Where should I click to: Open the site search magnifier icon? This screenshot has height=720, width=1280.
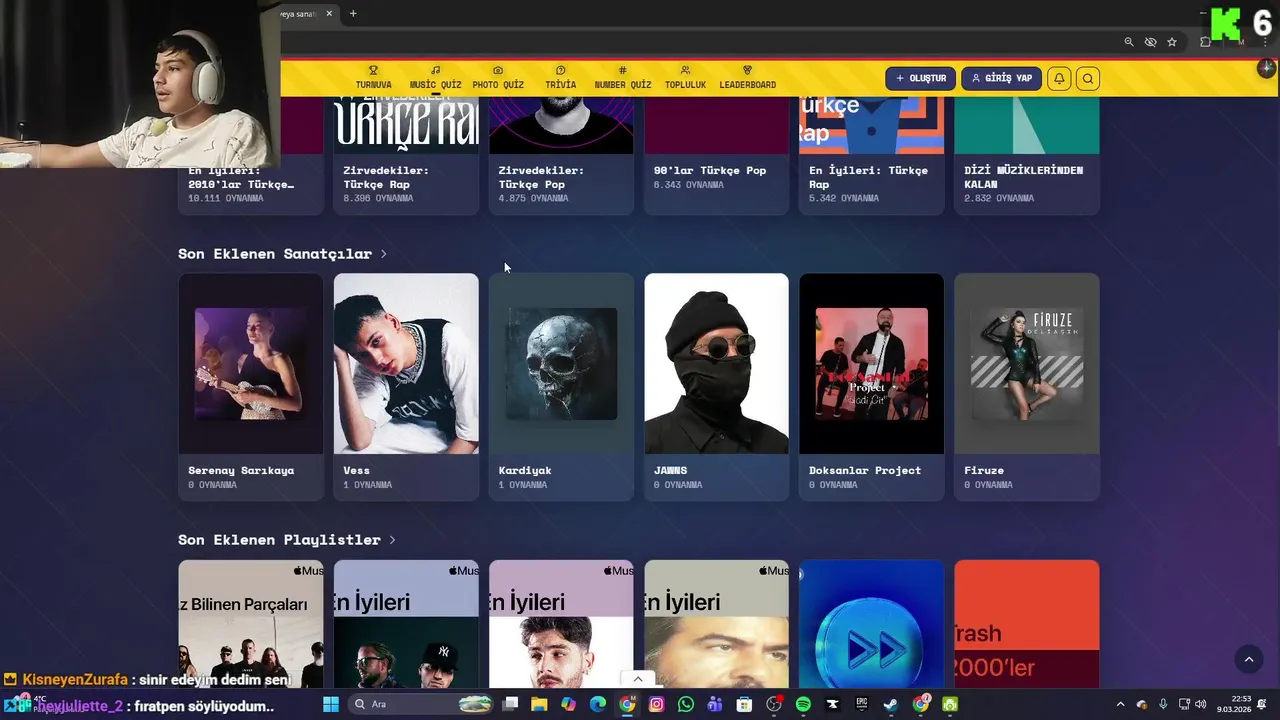1088,78
